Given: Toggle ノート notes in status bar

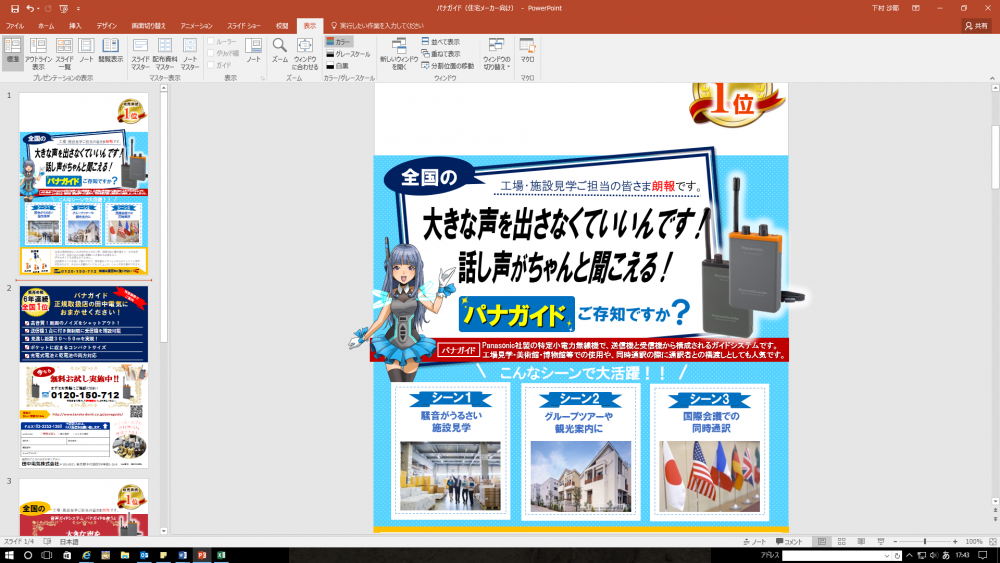Looking at the screenshot, I should pos(754,541).
